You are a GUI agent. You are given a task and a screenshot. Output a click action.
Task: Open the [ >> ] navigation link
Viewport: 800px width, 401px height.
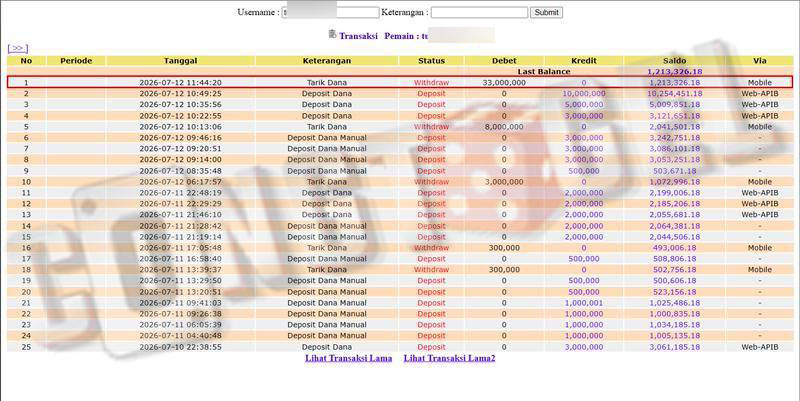pyautogui.click(x=17, y=48)
